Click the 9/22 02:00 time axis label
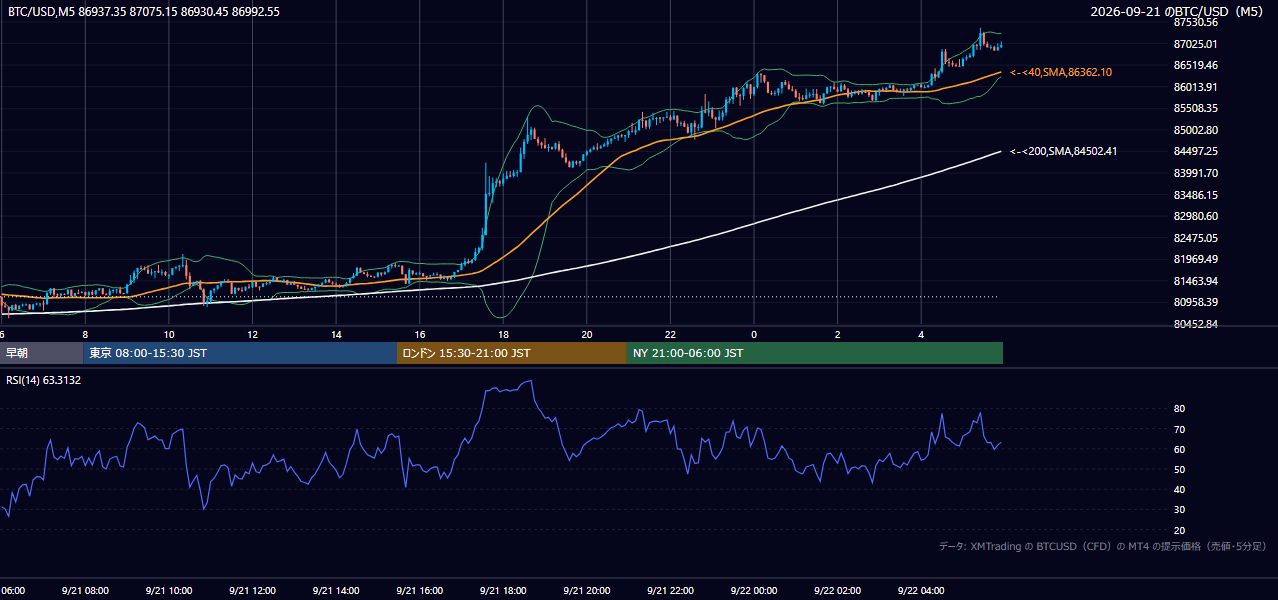The width and height of the screenshot is (1278, 600). tap(837, 591)
